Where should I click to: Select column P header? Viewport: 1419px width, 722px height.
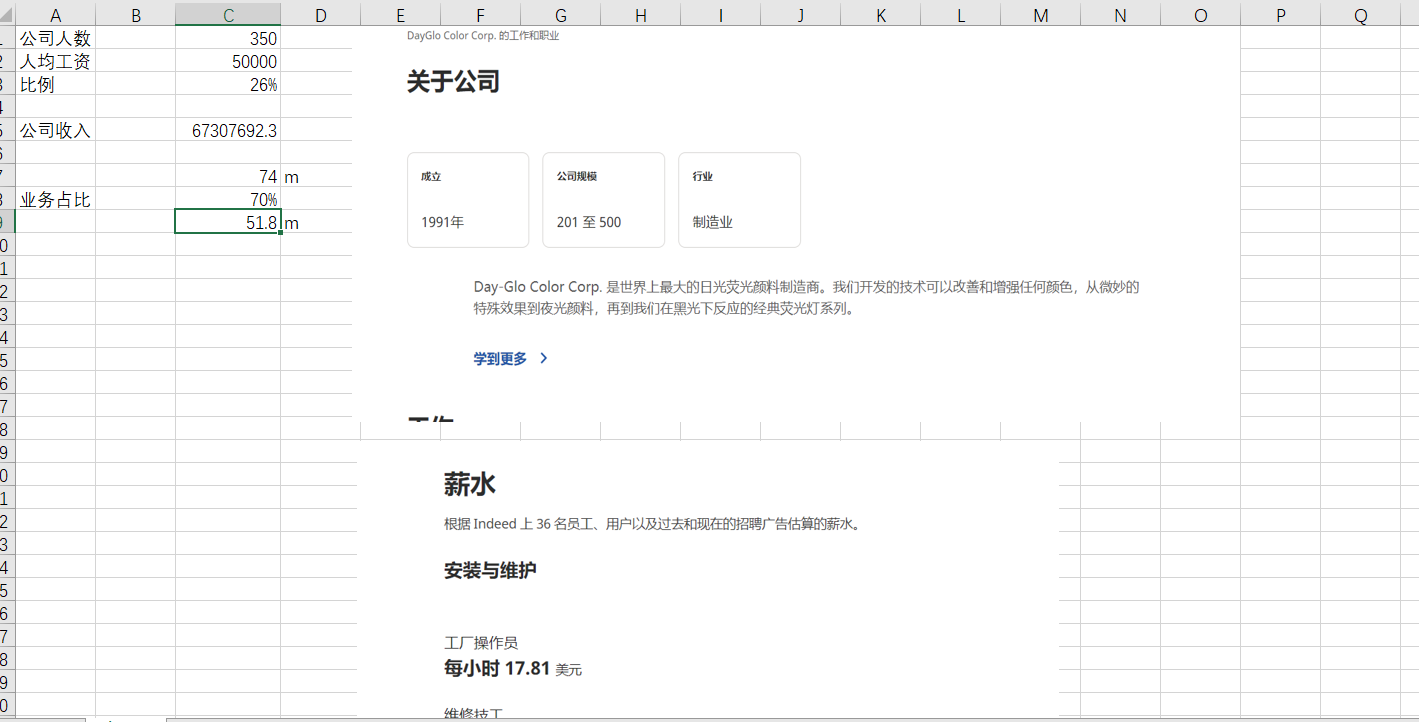click(1280, 14)
